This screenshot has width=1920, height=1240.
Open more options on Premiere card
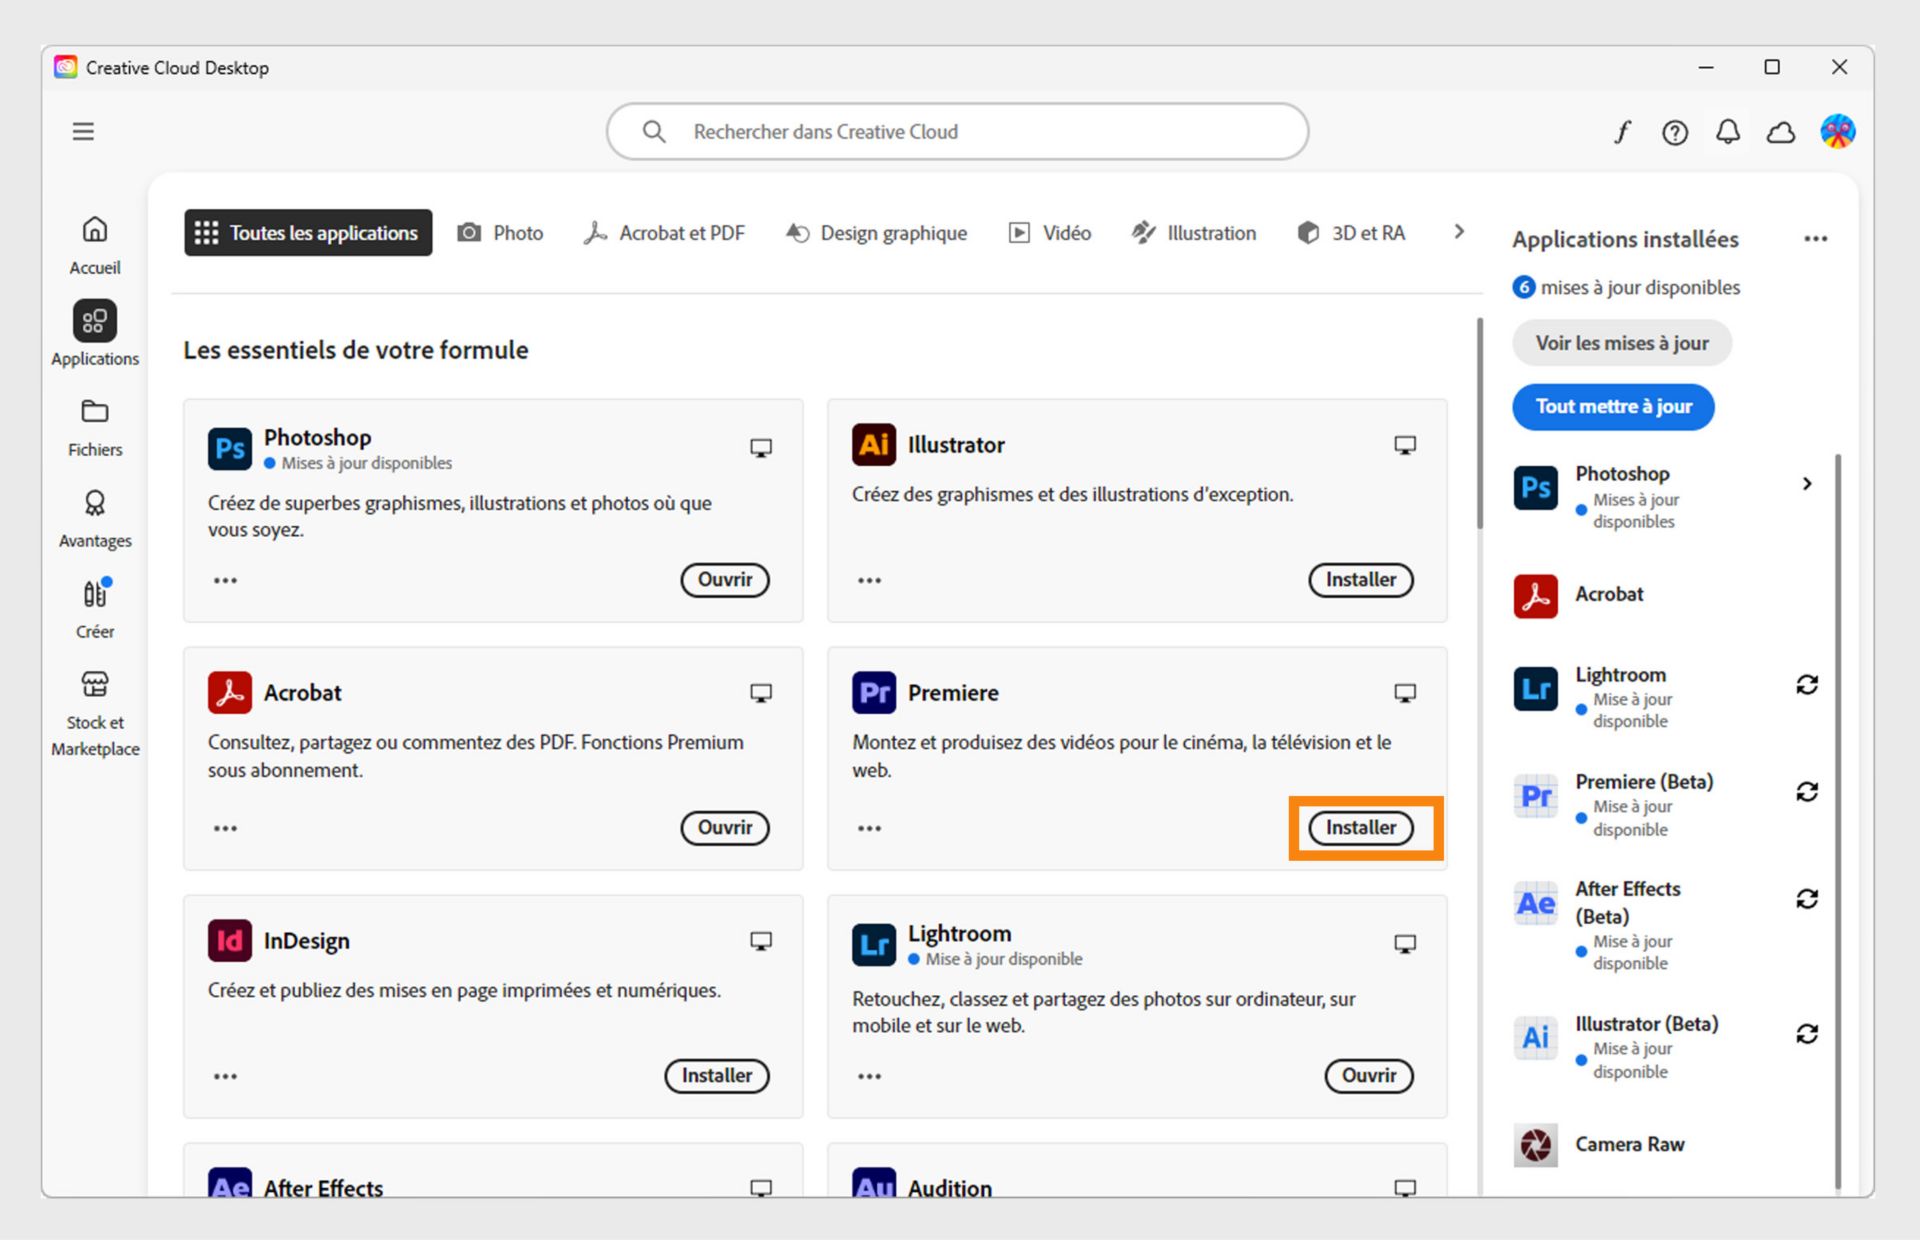point(869,828)
